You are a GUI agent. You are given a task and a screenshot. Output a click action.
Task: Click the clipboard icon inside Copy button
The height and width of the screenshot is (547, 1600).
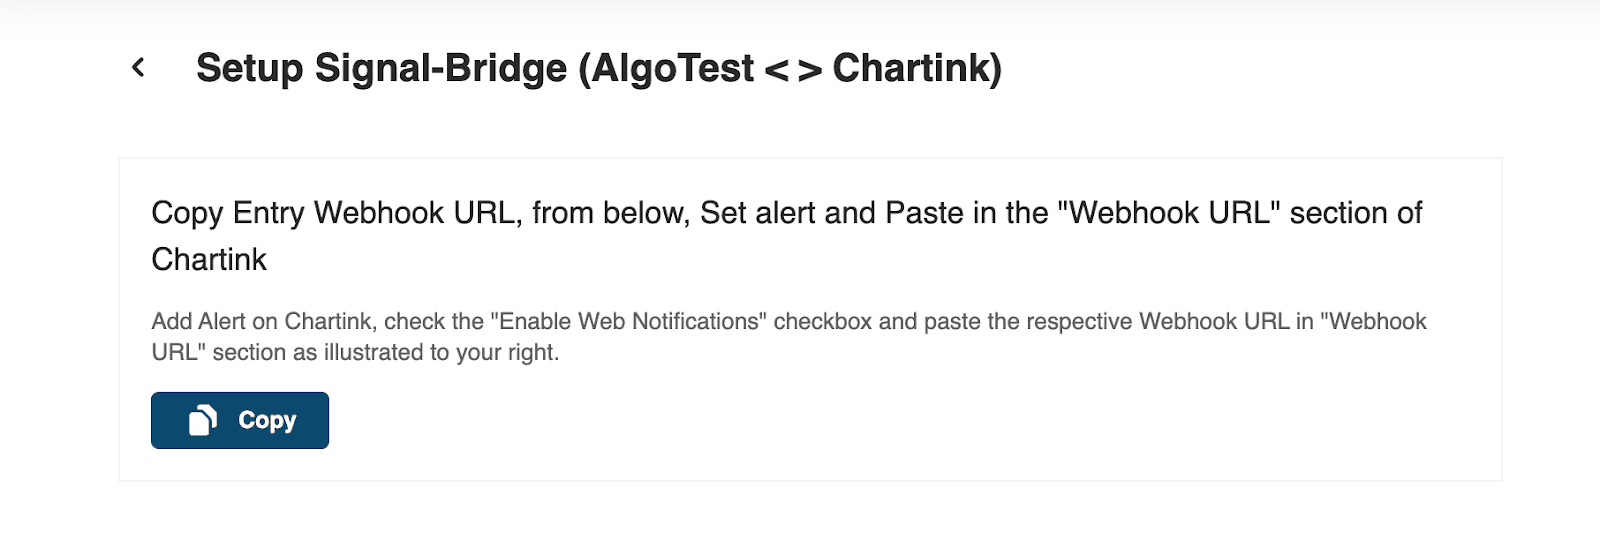[x=203, y=421]
